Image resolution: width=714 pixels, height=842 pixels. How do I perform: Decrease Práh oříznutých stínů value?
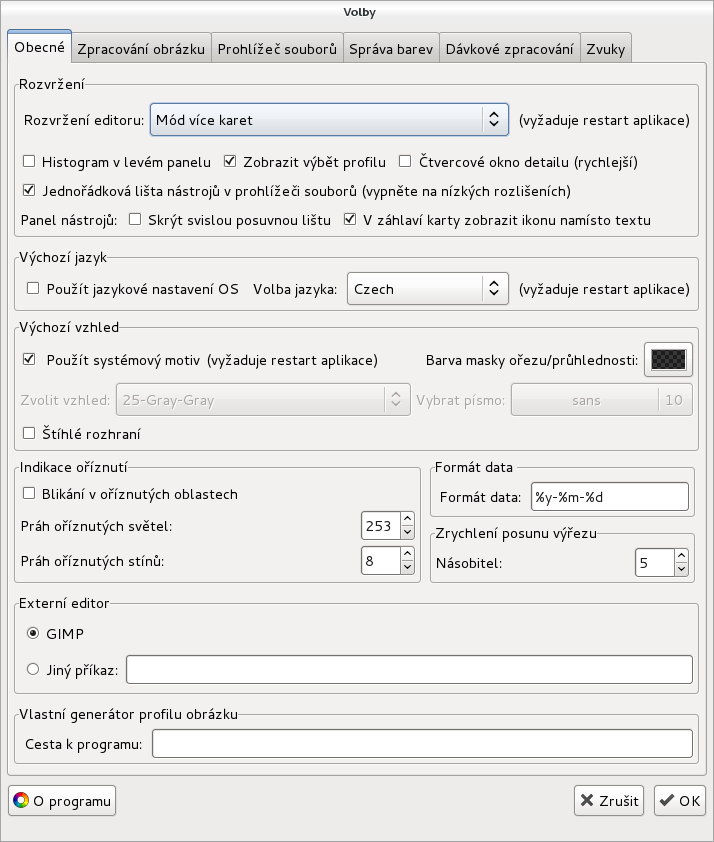pyautogui.click(x=407, y=568)
